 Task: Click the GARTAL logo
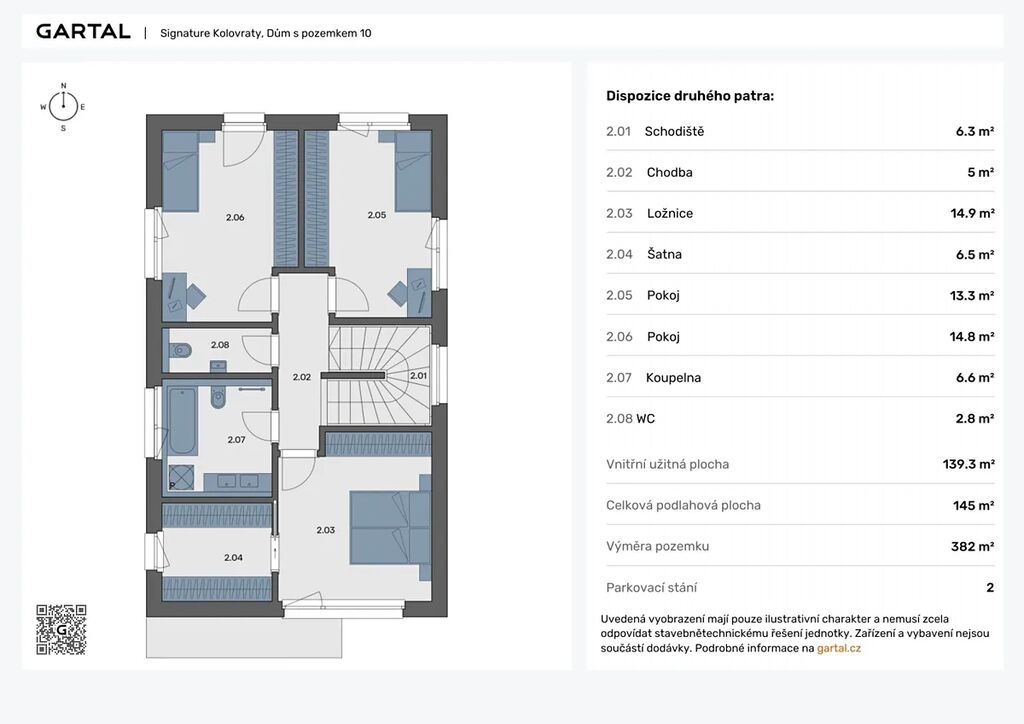point(83,32)
